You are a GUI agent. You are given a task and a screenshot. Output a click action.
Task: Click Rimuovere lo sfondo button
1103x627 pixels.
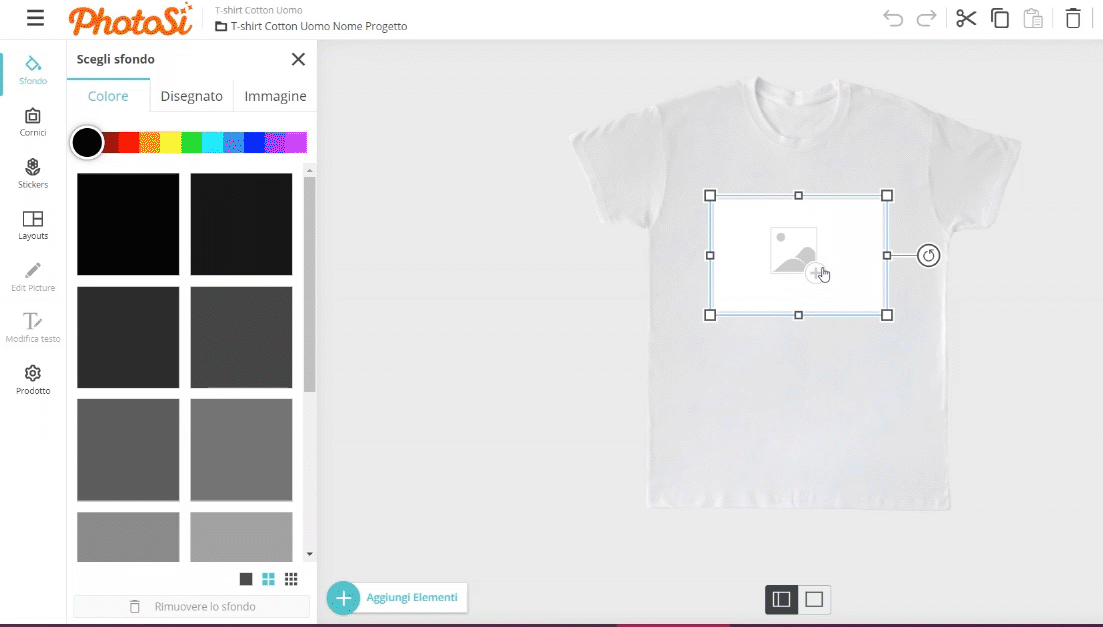coord(192,607)
